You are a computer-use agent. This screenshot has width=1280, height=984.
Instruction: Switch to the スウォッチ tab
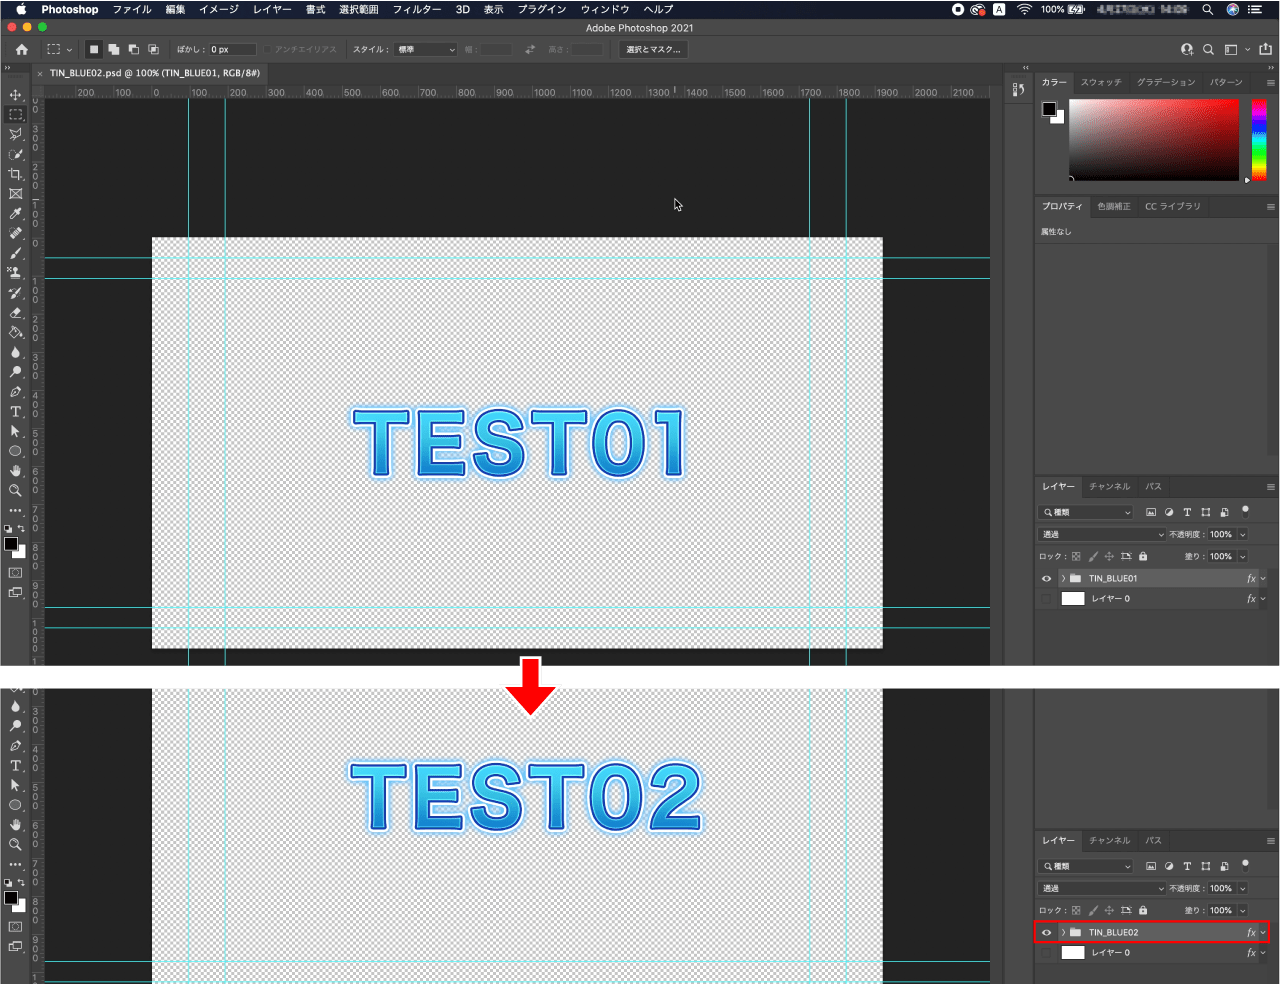1101,83
